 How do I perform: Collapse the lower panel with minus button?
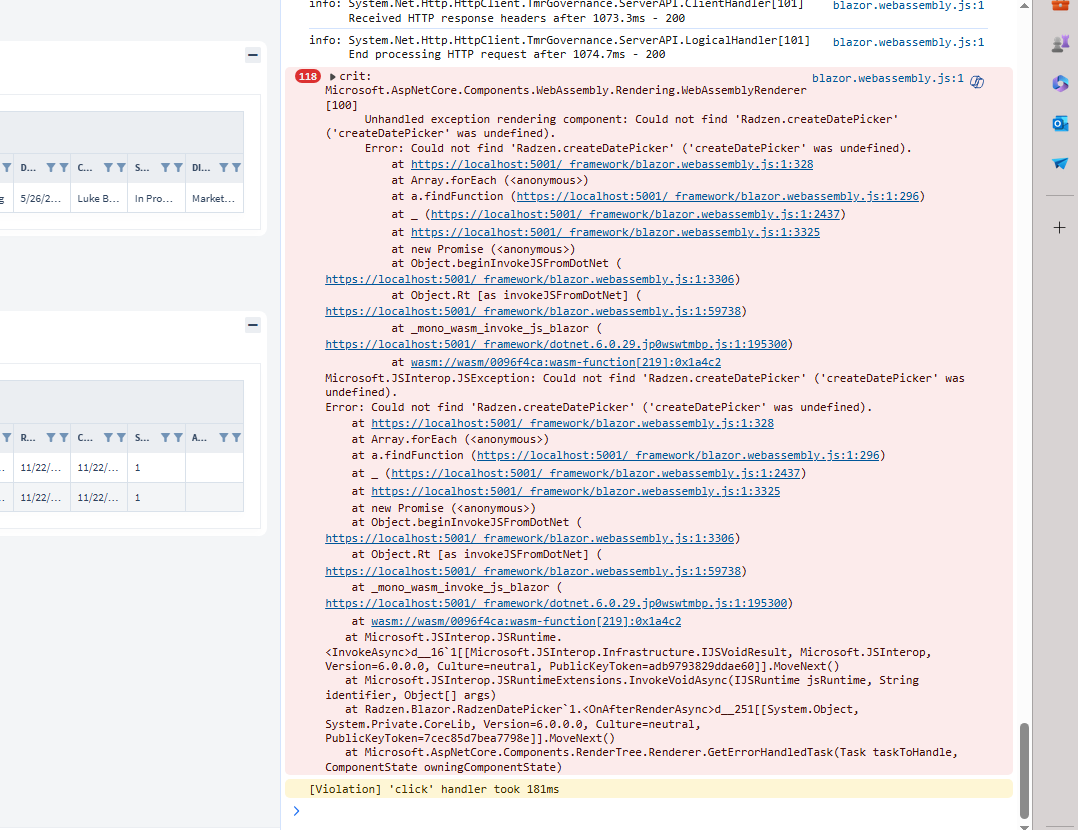pyautogui.click(x=253, y=325)
